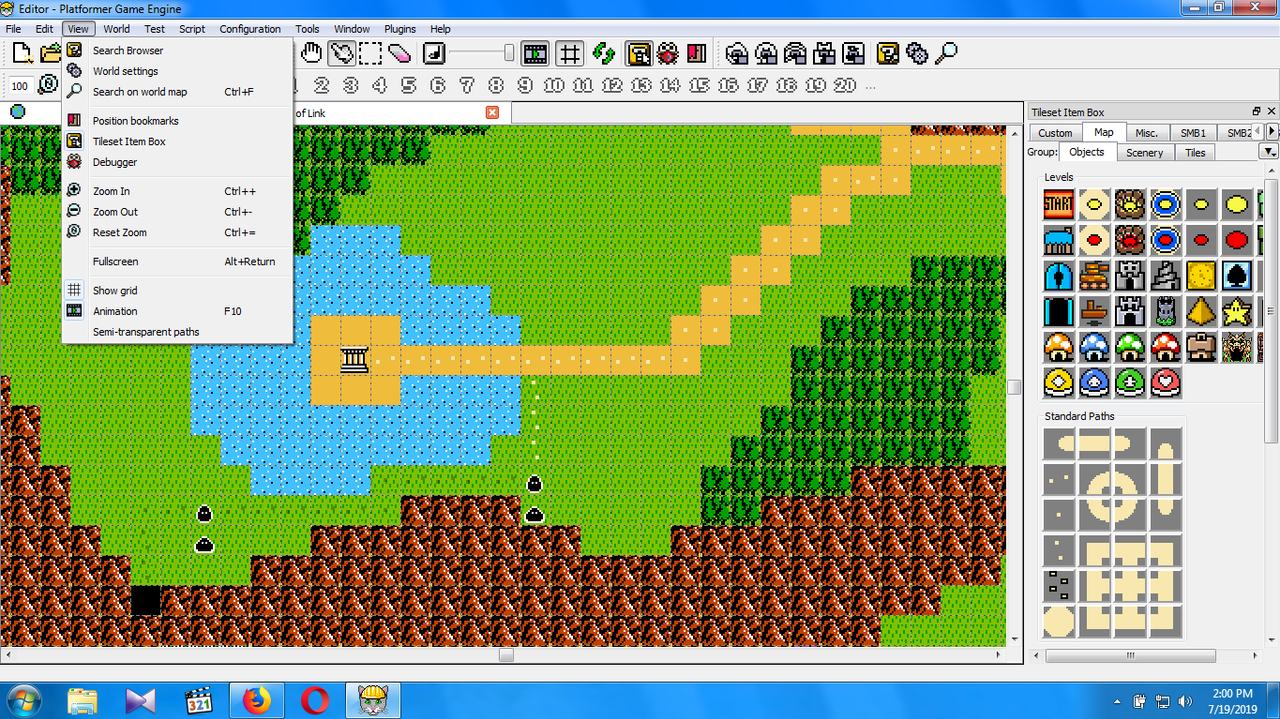Click the map horizontal scrollbar thumb
Image resolution: width=1280 pixels, height=719 pixels.
point(506,656)
